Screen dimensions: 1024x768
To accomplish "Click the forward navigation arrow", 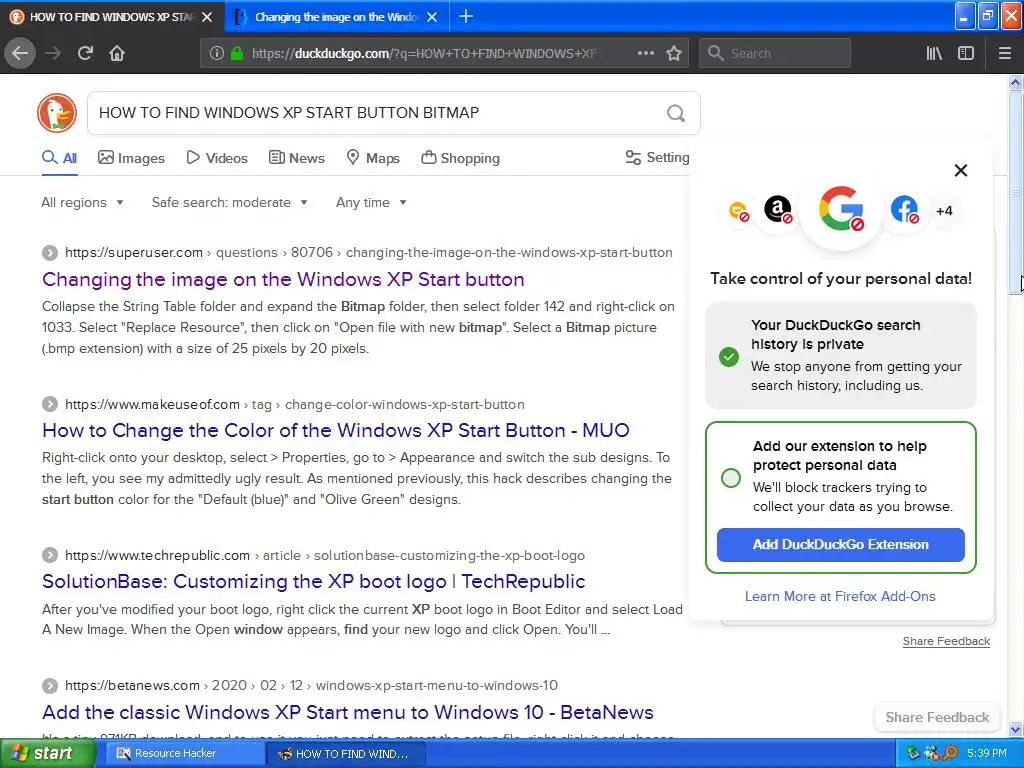I will point(53,53).
